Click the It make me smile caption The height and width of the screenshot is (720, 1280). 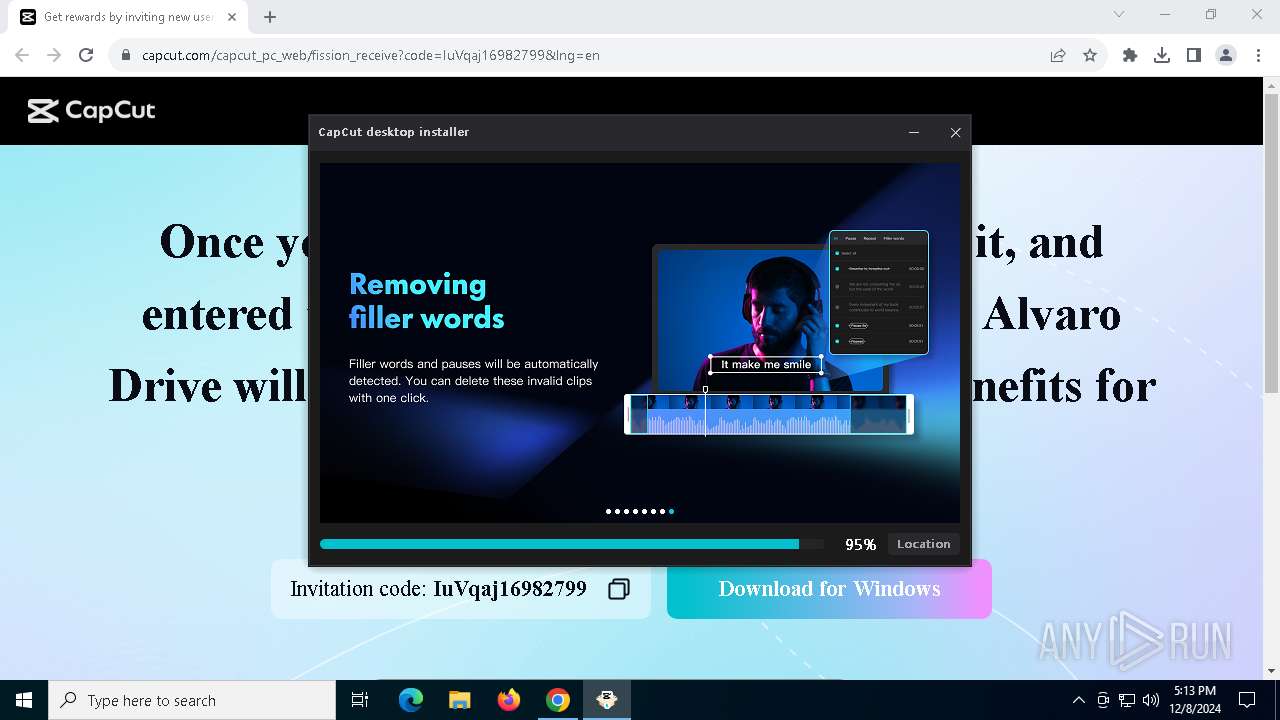coord(766,365)
